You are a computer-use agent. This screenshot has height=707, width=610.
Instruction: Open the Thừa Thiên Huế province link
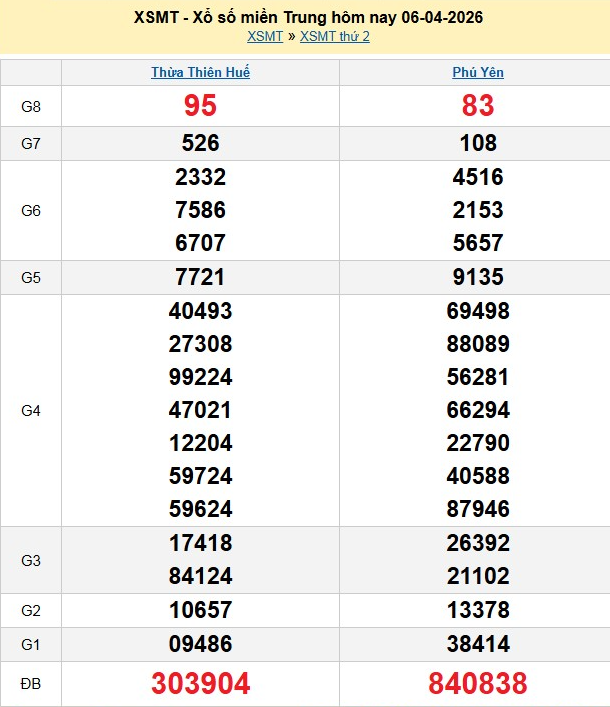[200, 73]
